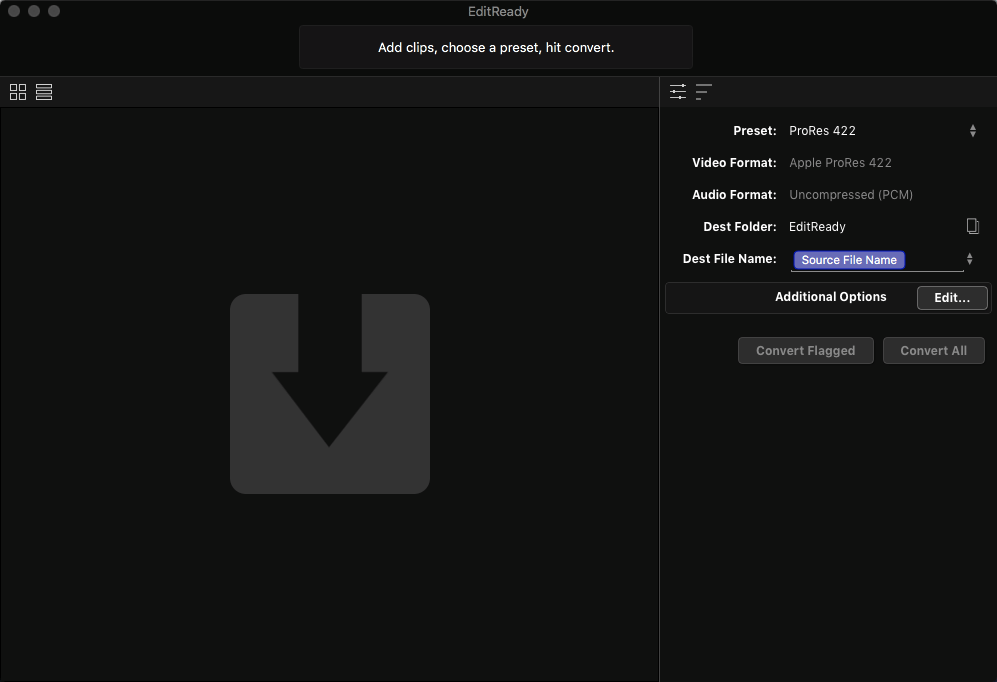
Task: Close the EditReady window
Action: [14, 11]
